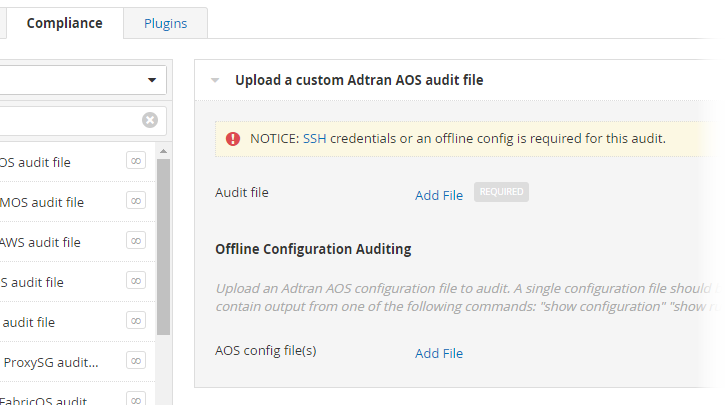Viewport: 726px width, 405px height.
Task: Click the Upload a custom Adtran AOS header
Action: pos(359,80)
